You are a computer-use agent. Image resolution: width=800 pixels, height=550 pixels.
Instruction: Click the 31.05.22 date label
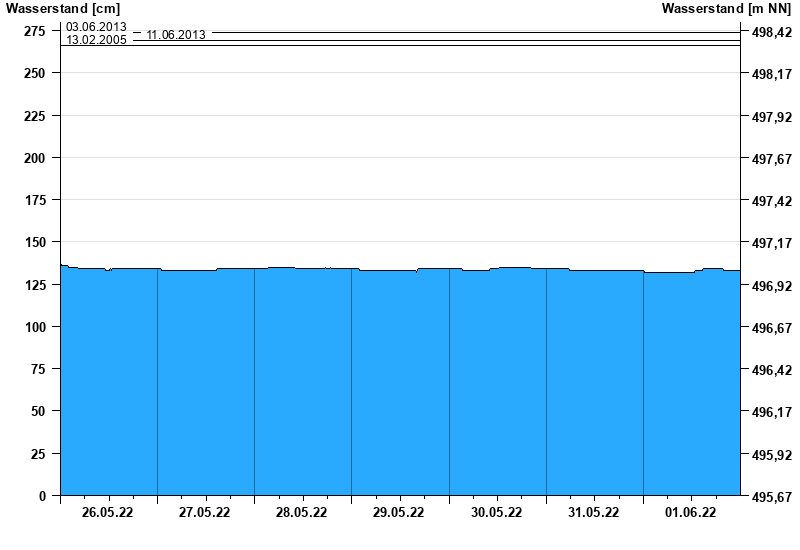click(594, 513)
